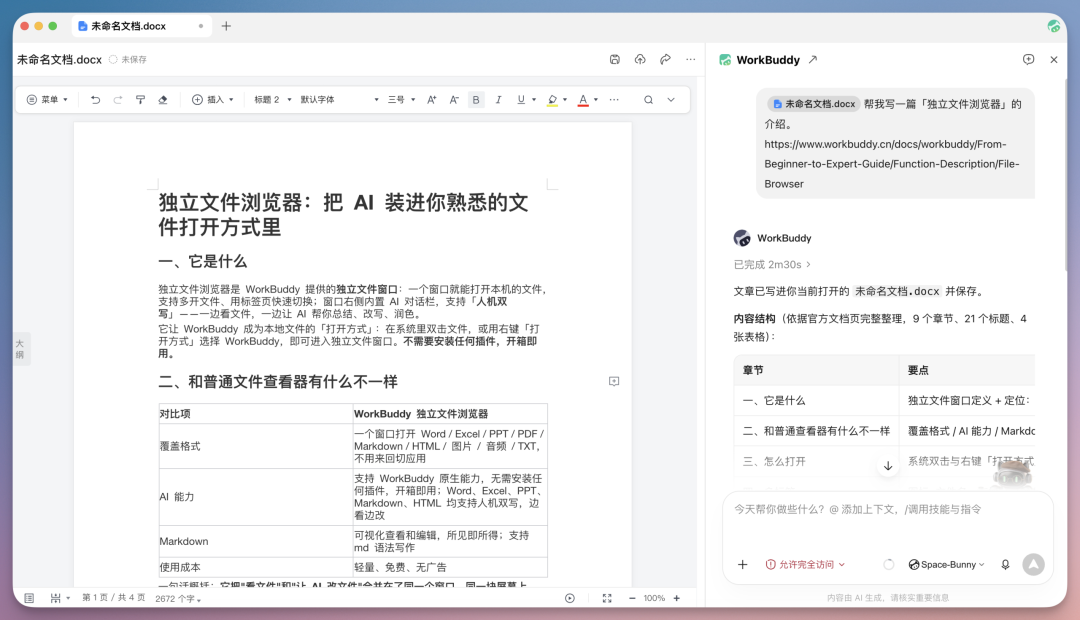Select the format painter tool
The image size is (1080, 620).
click(141, 100)
